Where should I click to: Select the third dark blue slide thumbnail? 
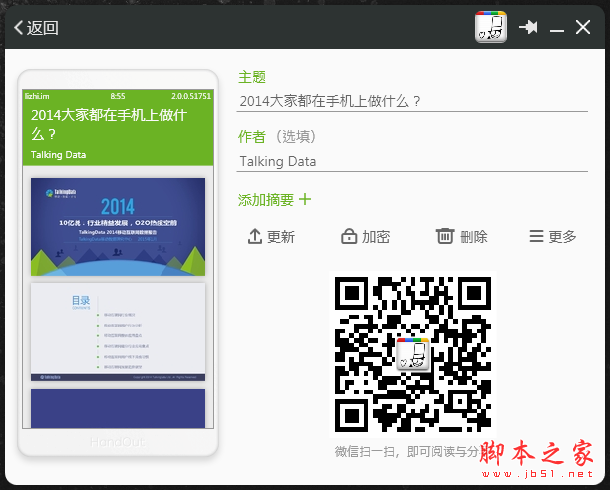(118, 408)
